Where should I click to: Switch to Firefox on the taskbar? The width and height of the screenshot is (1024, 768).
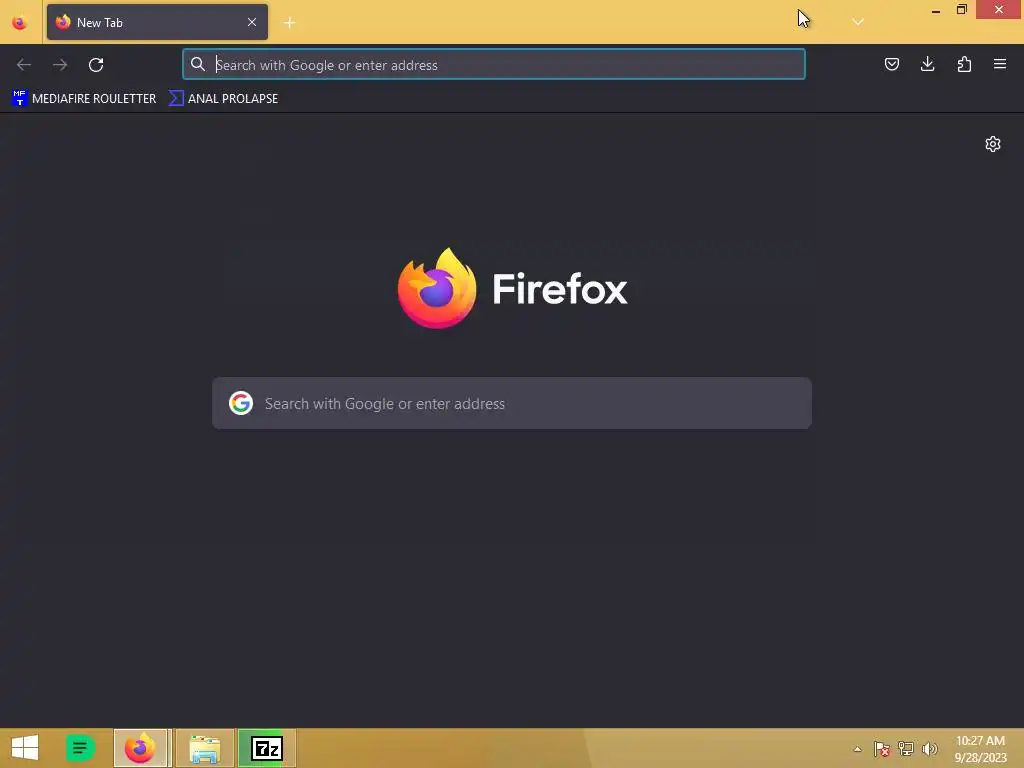(x=142, y=748)
